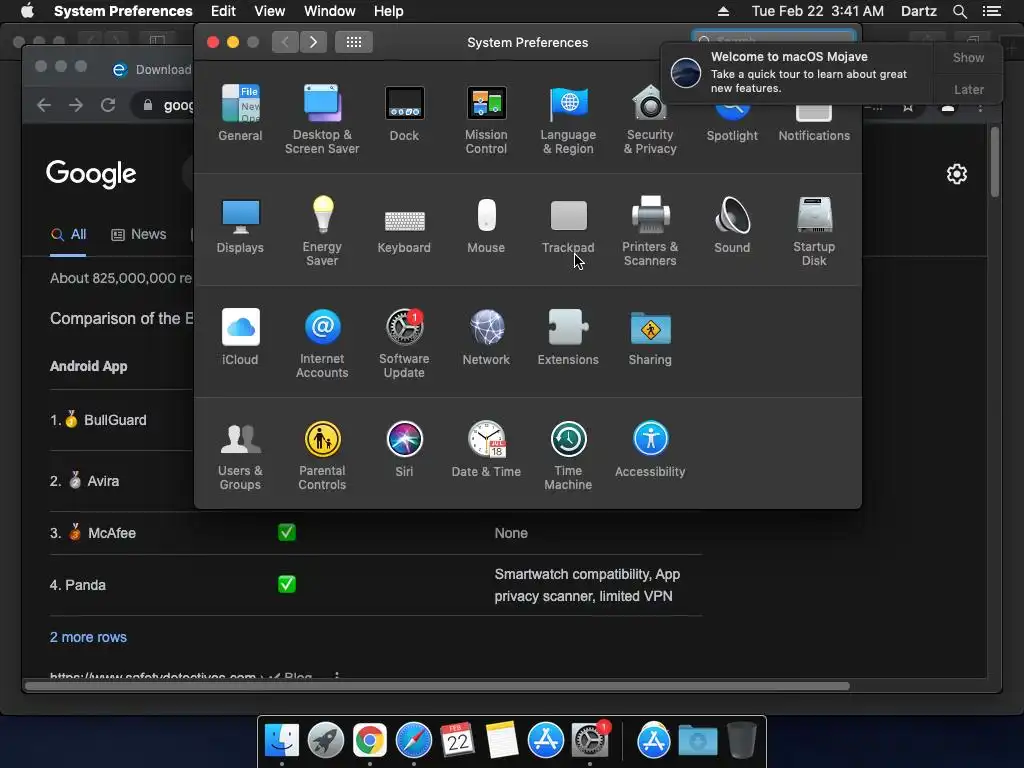Open the Network preference pane
Image resolution: width=1024 pixels, height=768 pixels.
point(486,336)
